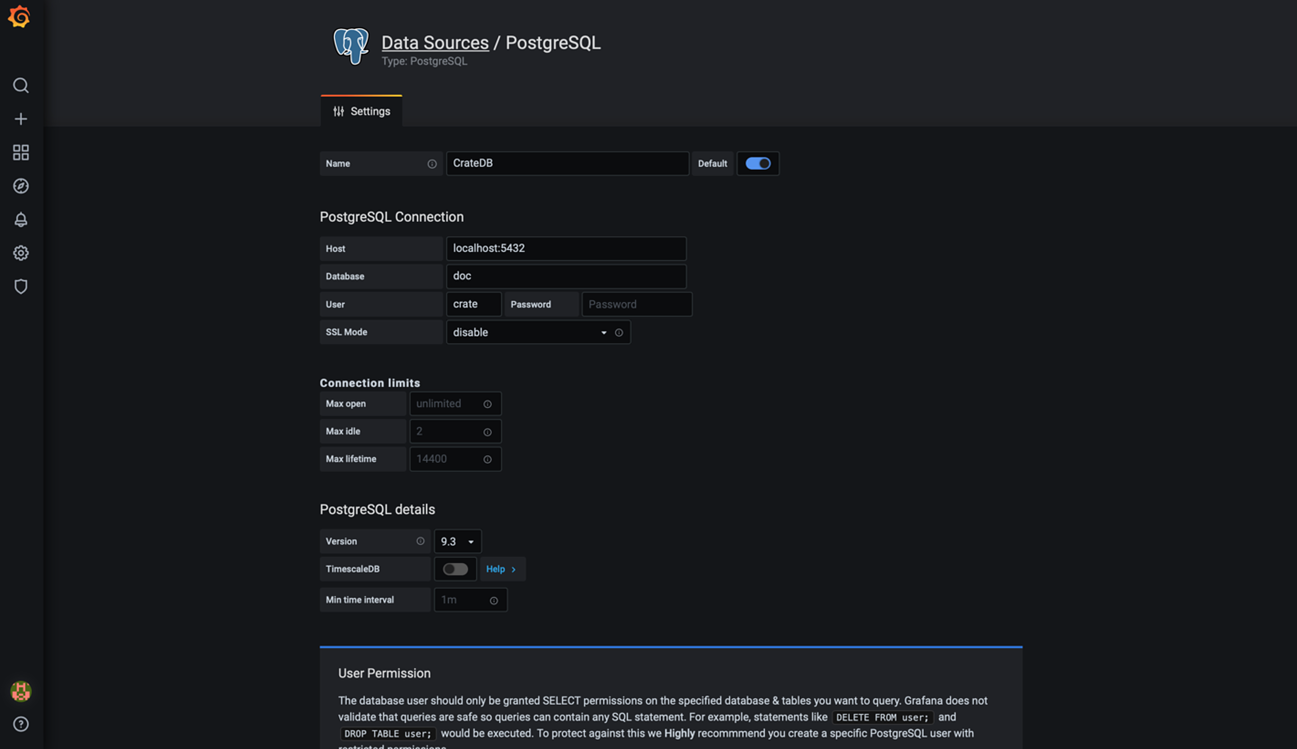Click the User field containing crate
Image resolution: width=1297 pixels, height=749 pixels.
[x=474, y=304]
